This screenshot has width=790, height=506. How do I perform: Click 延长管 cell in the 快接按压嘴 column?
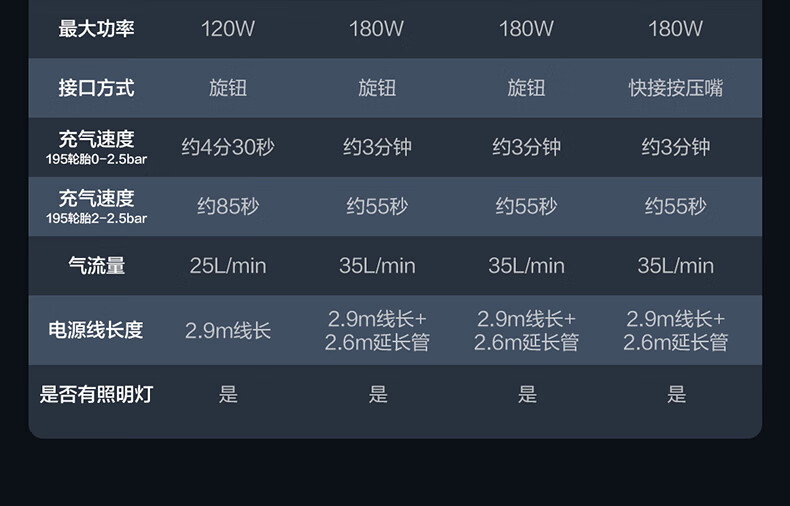[676, 331]
